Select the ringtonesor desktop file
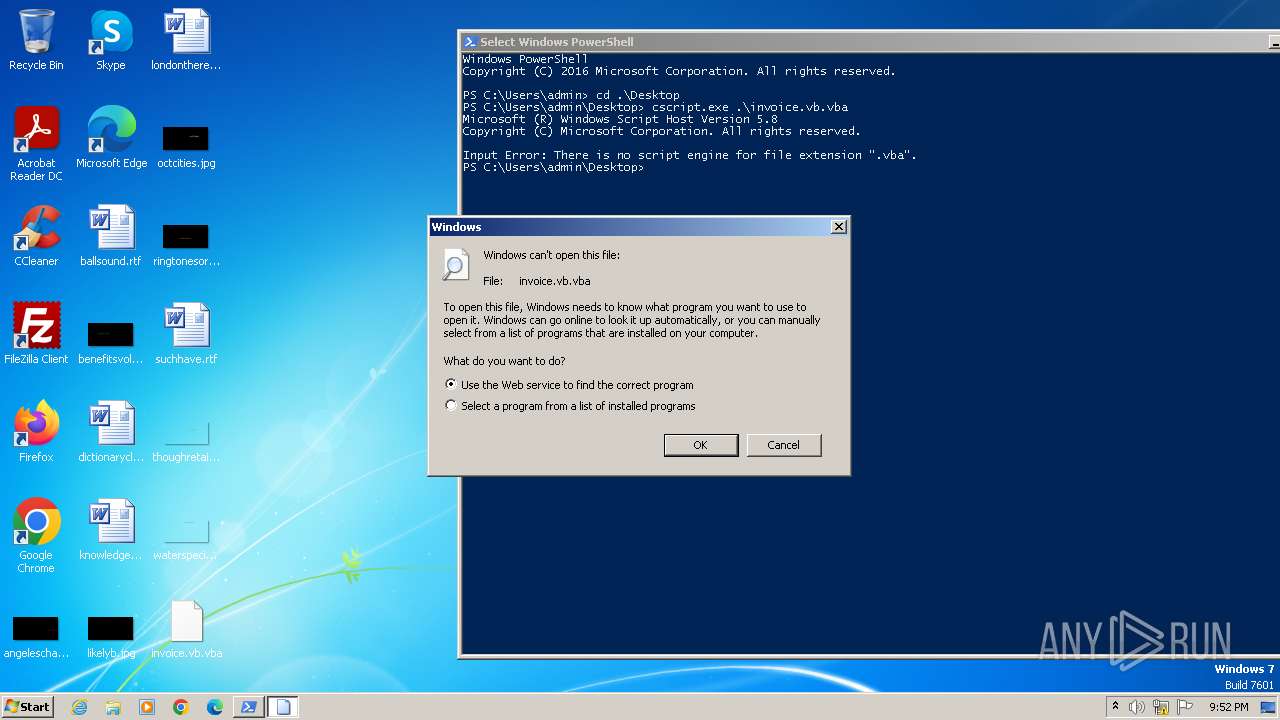 (186, 243)
